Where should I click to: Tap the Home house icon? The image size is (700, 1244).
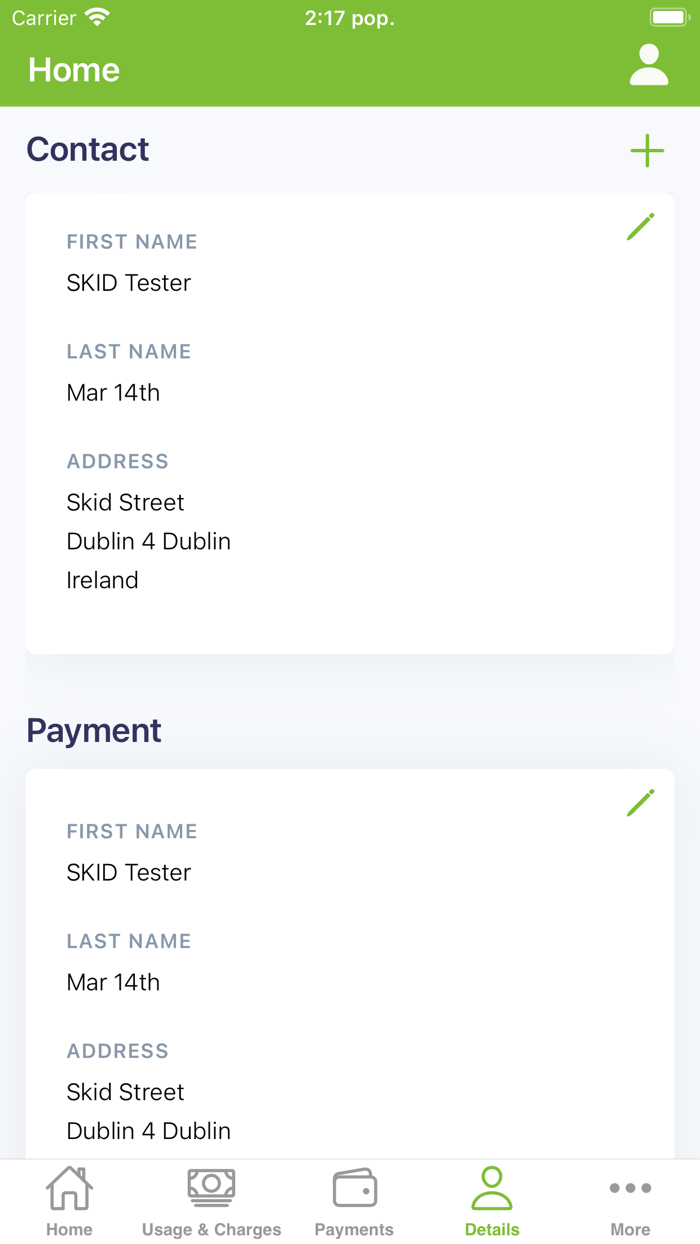pos(69,1189)
